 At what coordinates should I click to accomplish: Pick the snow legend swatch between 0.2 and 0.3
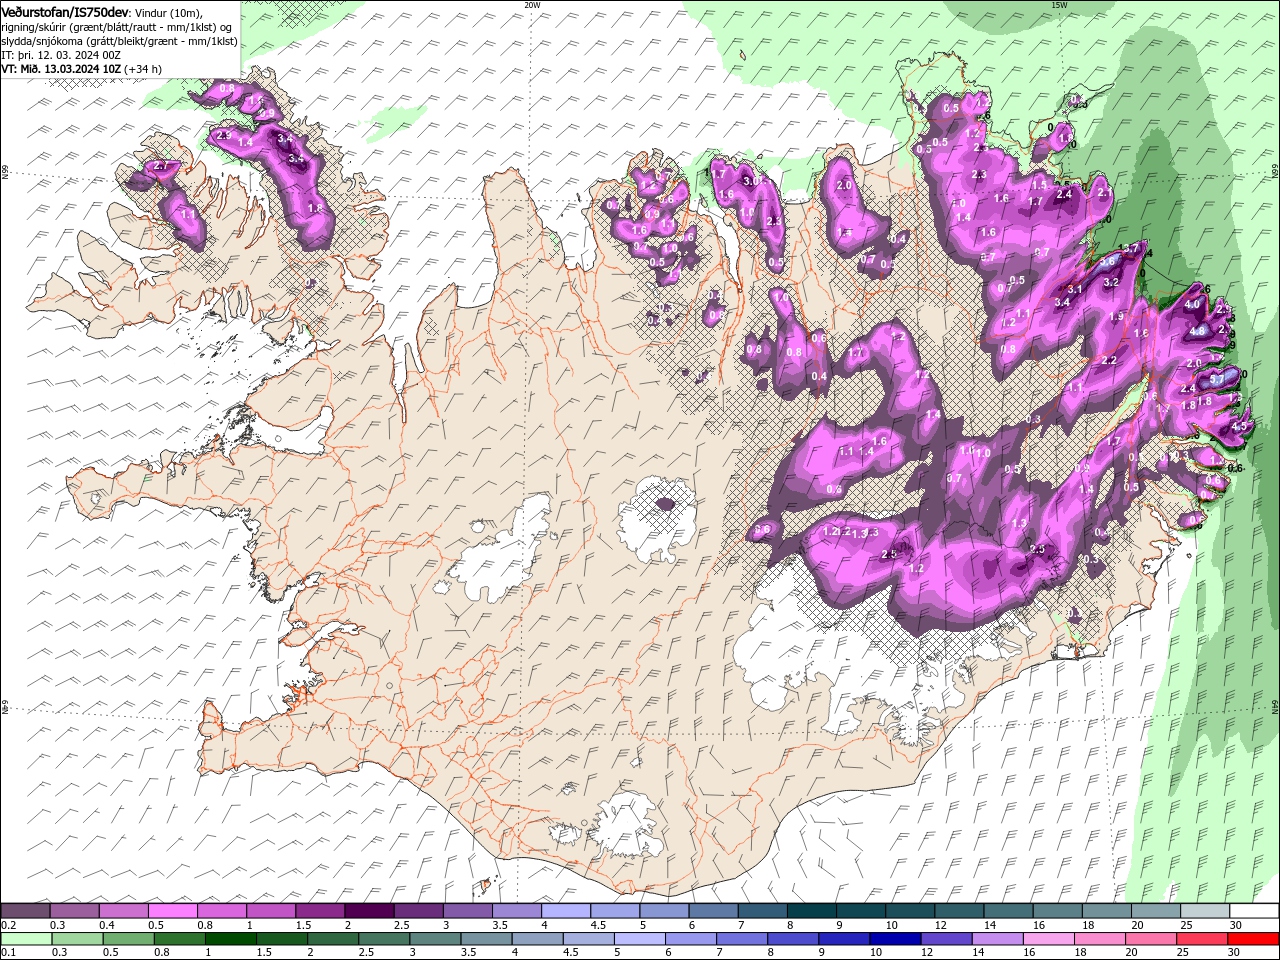25,911
